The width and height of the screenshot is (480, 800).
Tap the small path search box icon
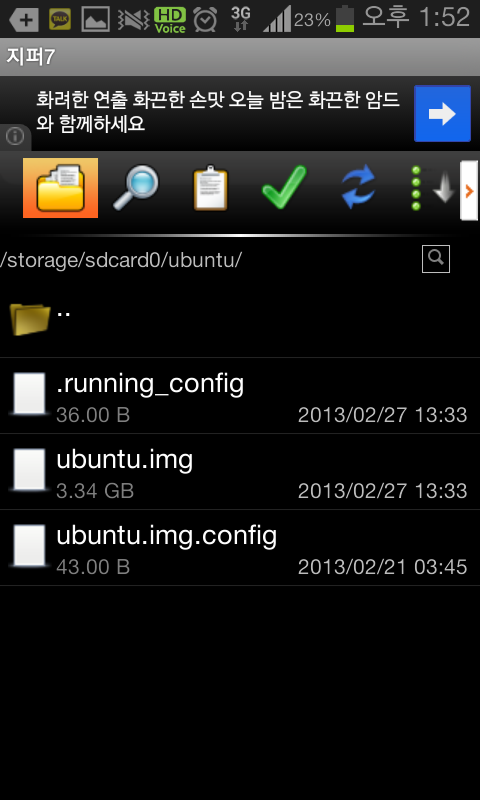tap(436, 259)
